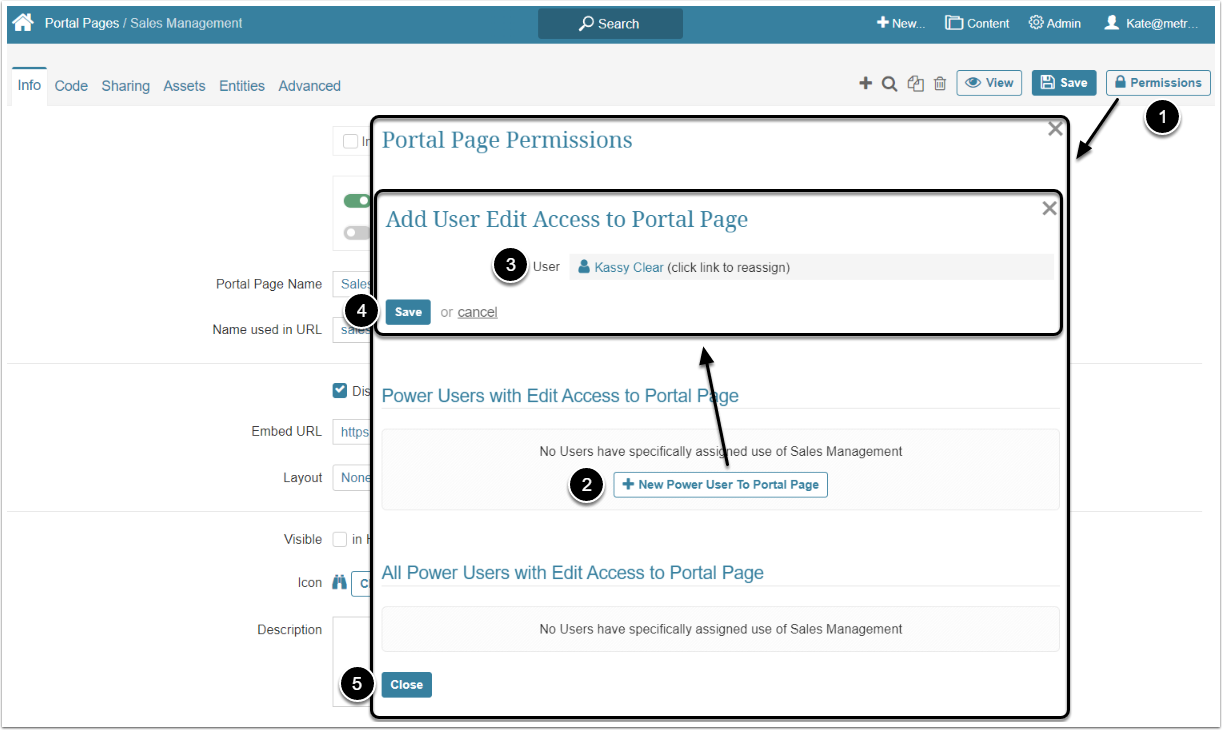This screenshot has width=1222, height=730.
Task: Switch to the Advanced tab
Action: (x=309, y=86)
